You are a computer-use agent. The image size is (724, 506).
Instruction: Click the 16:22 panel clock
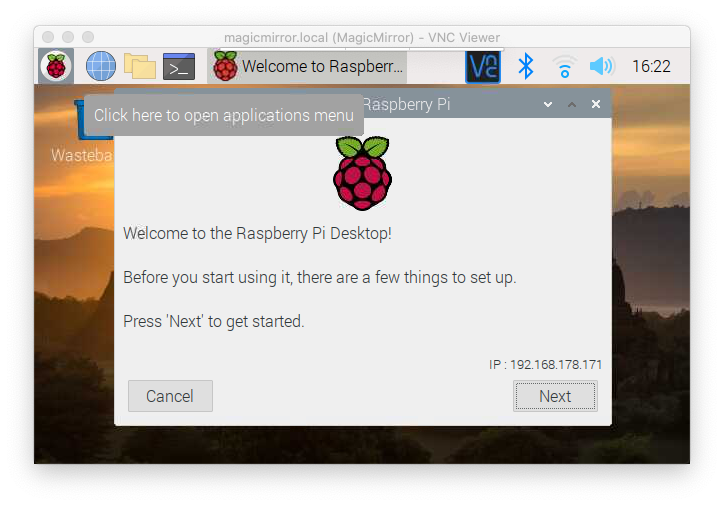tap(651, 66)
